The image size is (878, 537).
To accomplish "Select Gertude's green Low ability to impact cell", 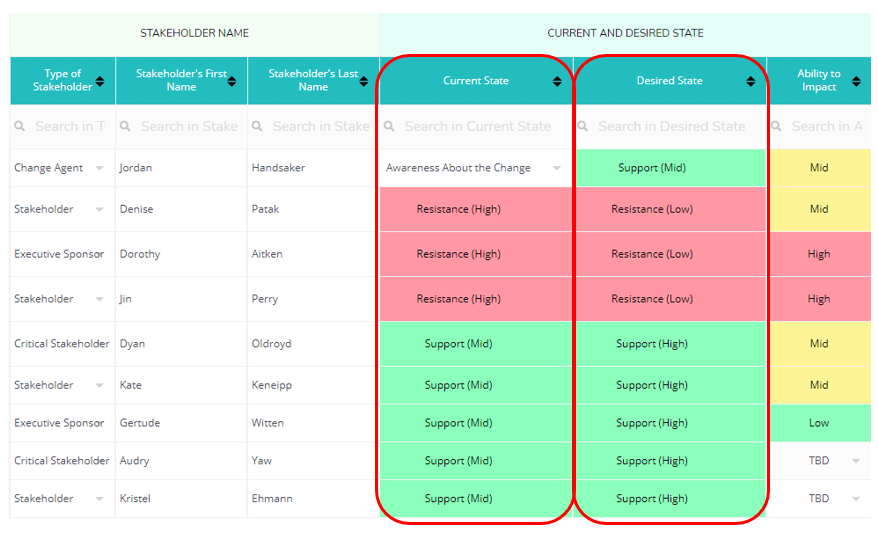I will [819, 423].
